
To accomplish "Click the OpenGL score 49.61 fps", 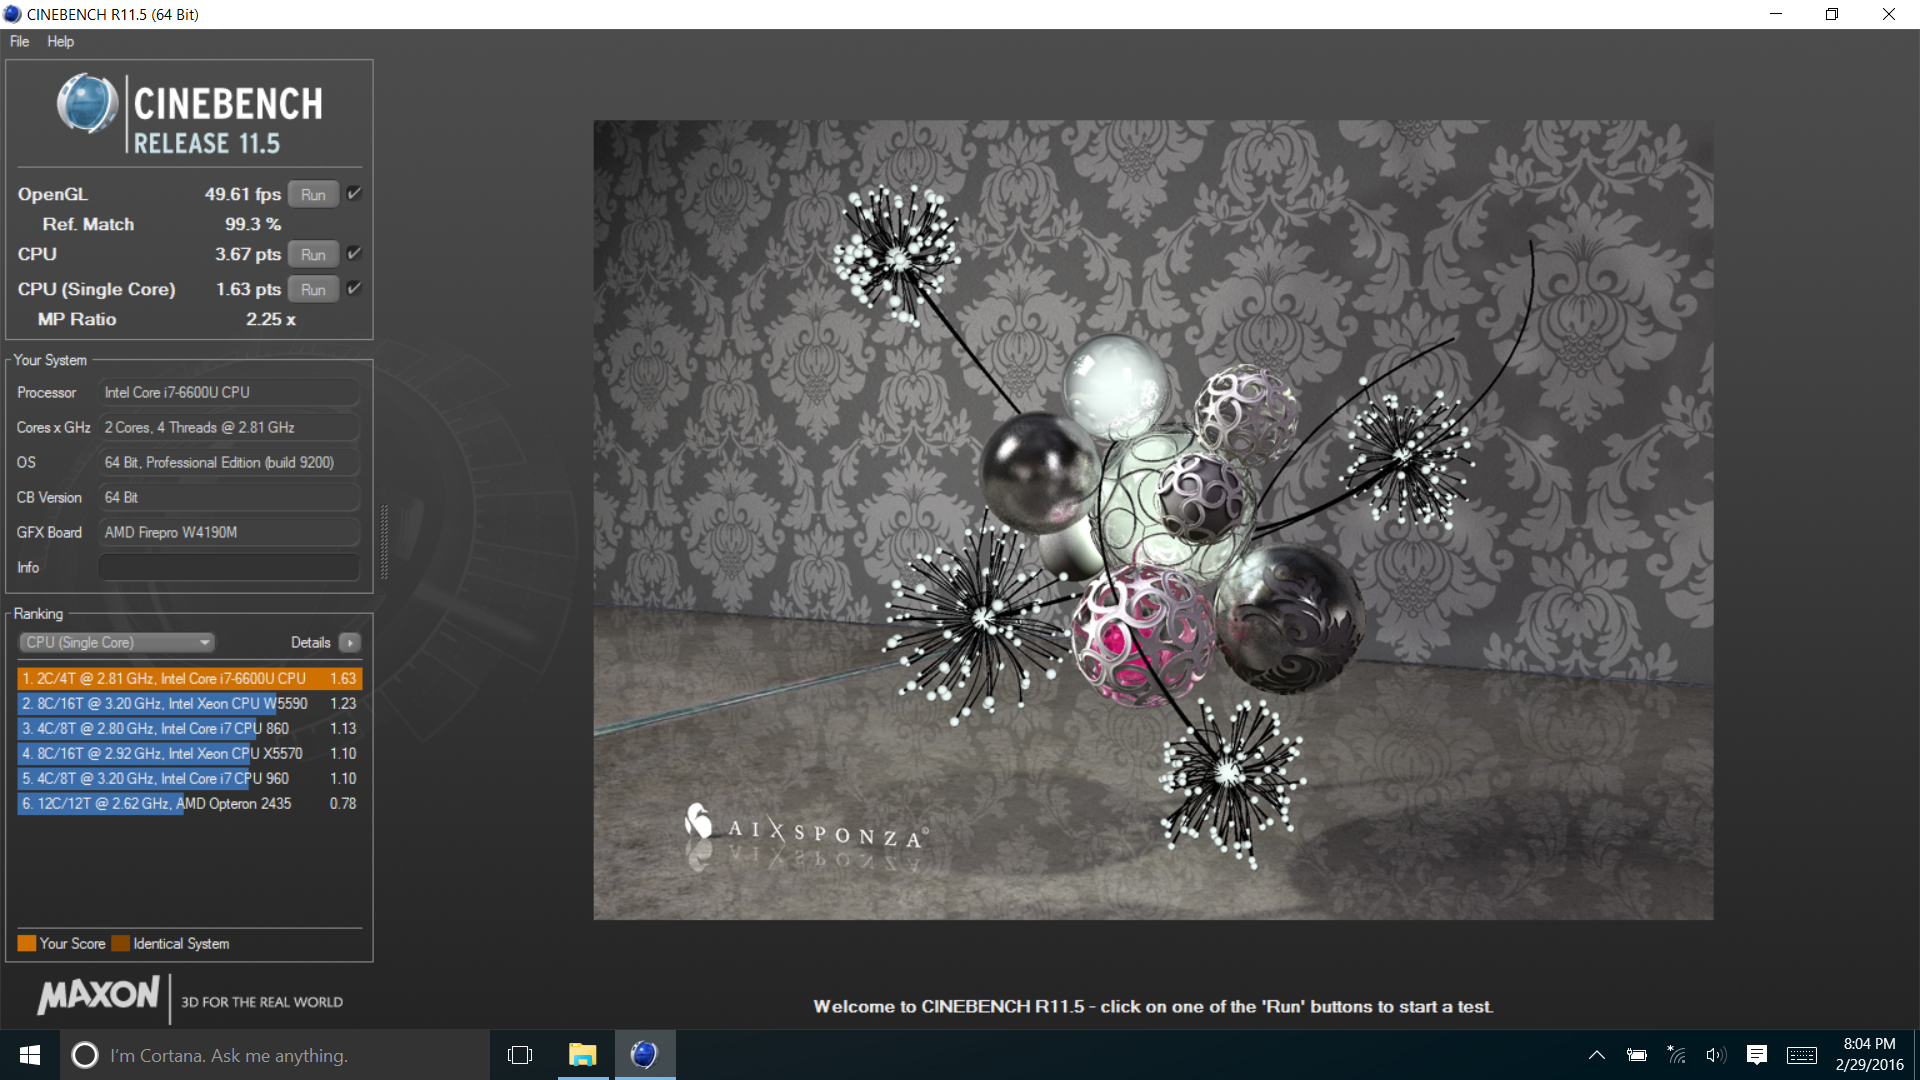I will [243, 194].
